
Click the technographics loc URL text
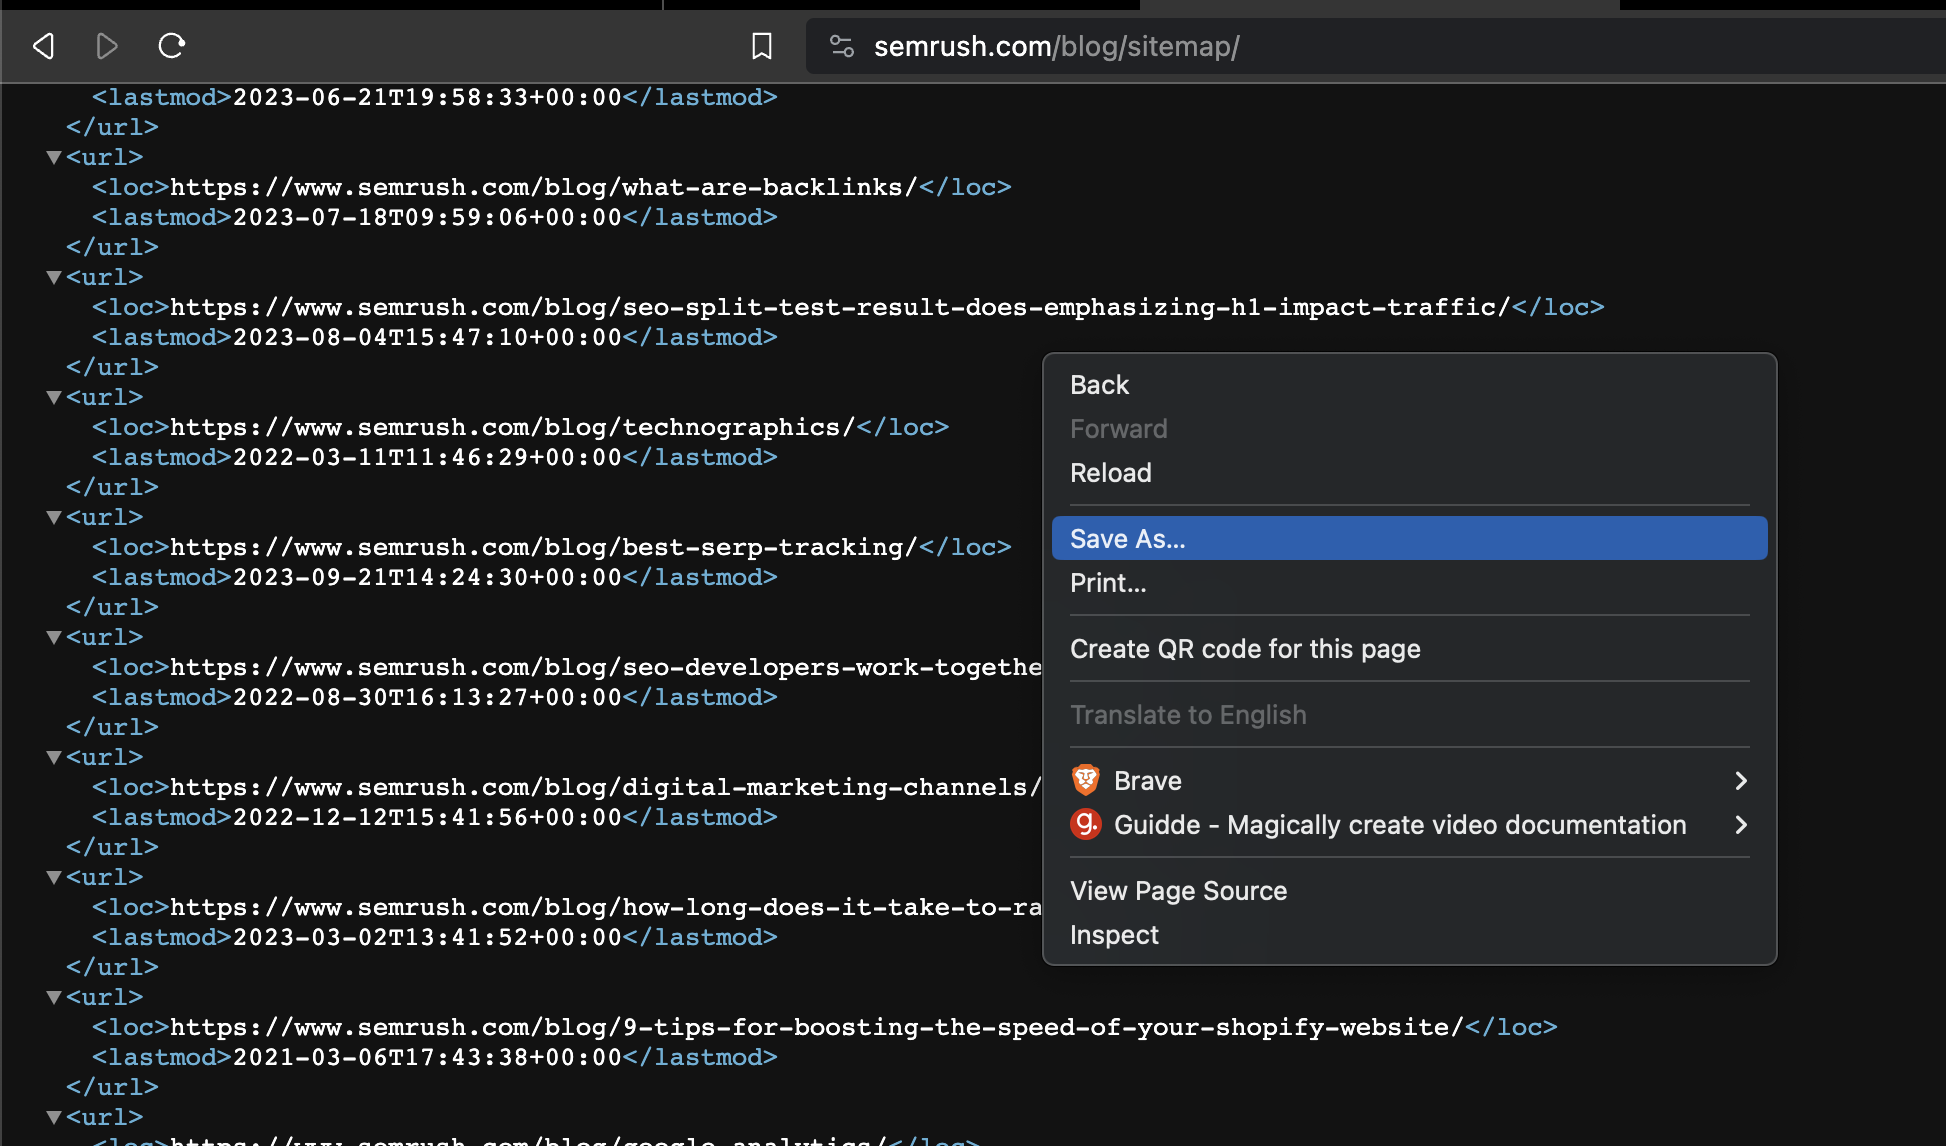(513, 427)
